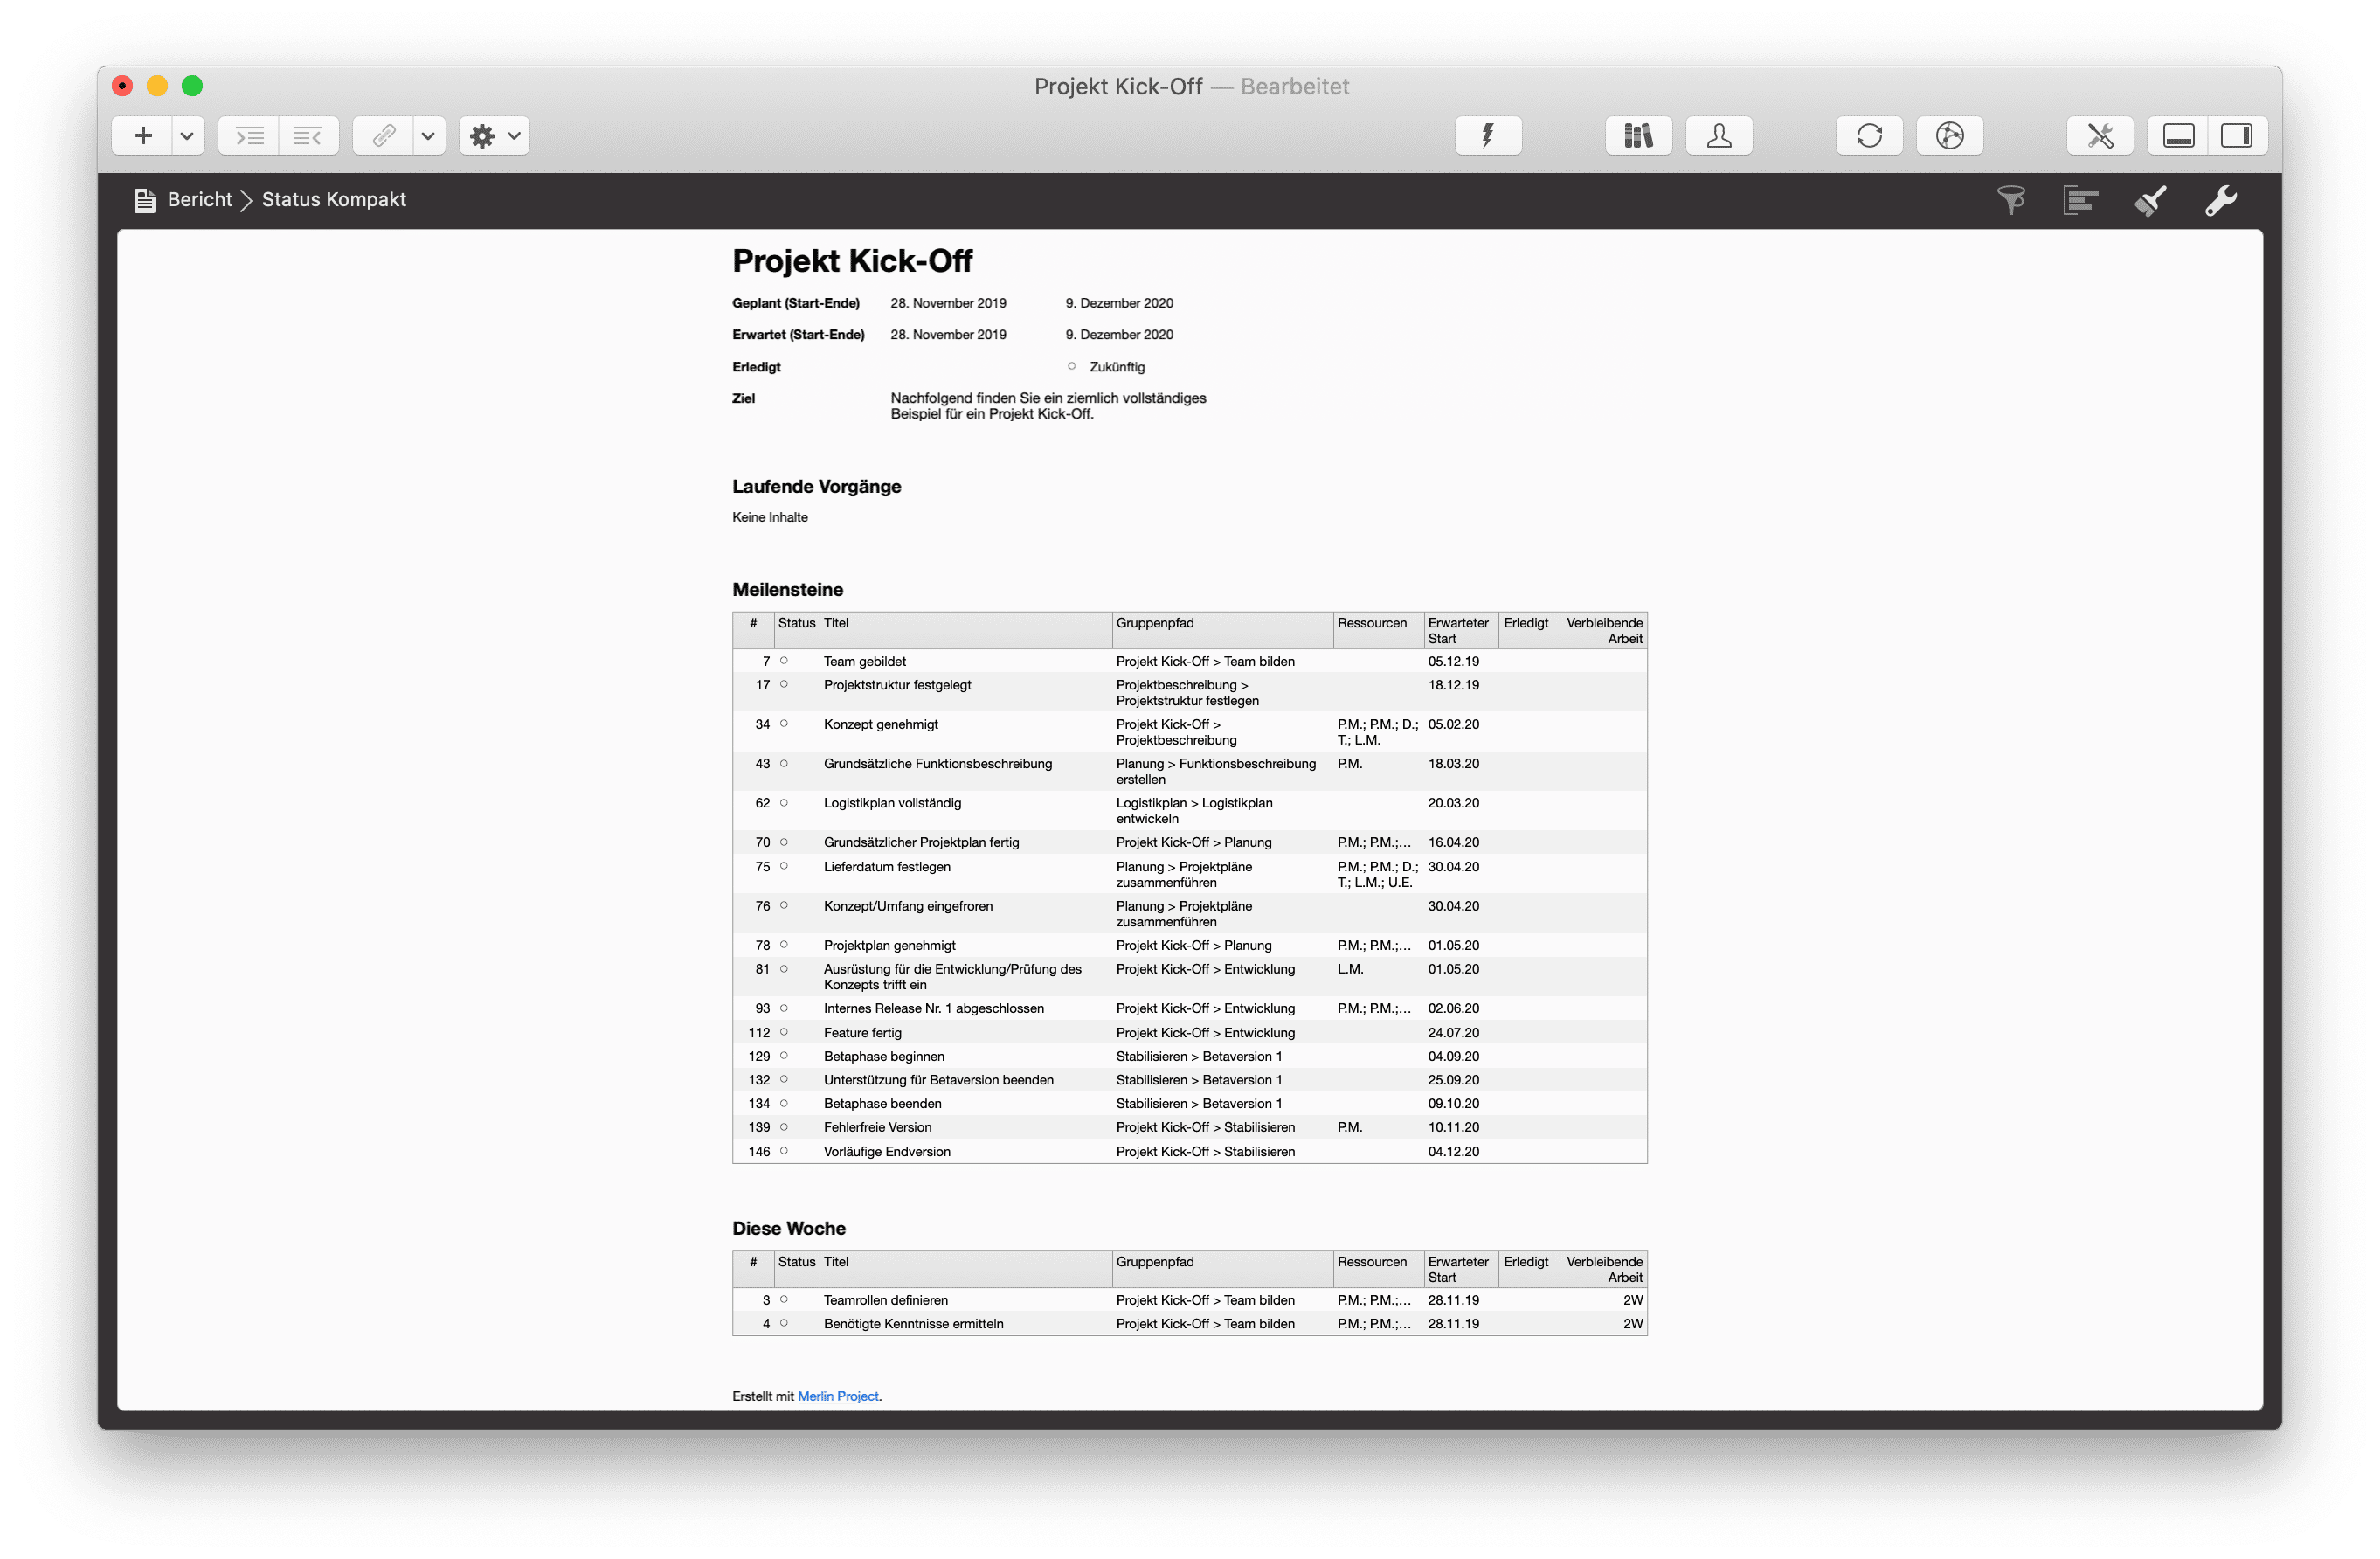Click the wrench options icon
This screenshot has height=1559, width=2380.
tap(2221, 200)
